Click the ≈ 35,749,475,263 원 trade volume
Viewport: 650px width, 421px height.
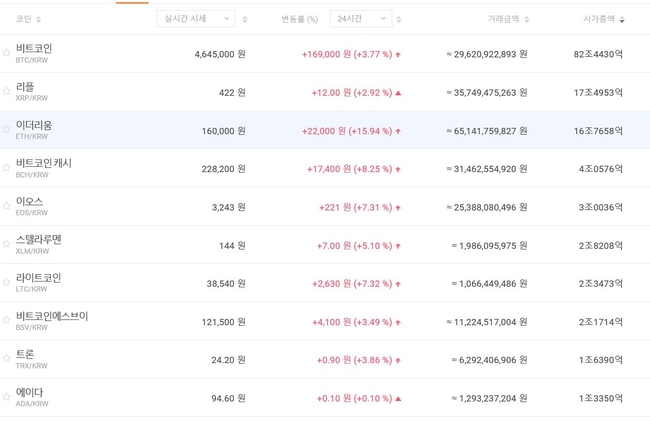coord(487,93)
